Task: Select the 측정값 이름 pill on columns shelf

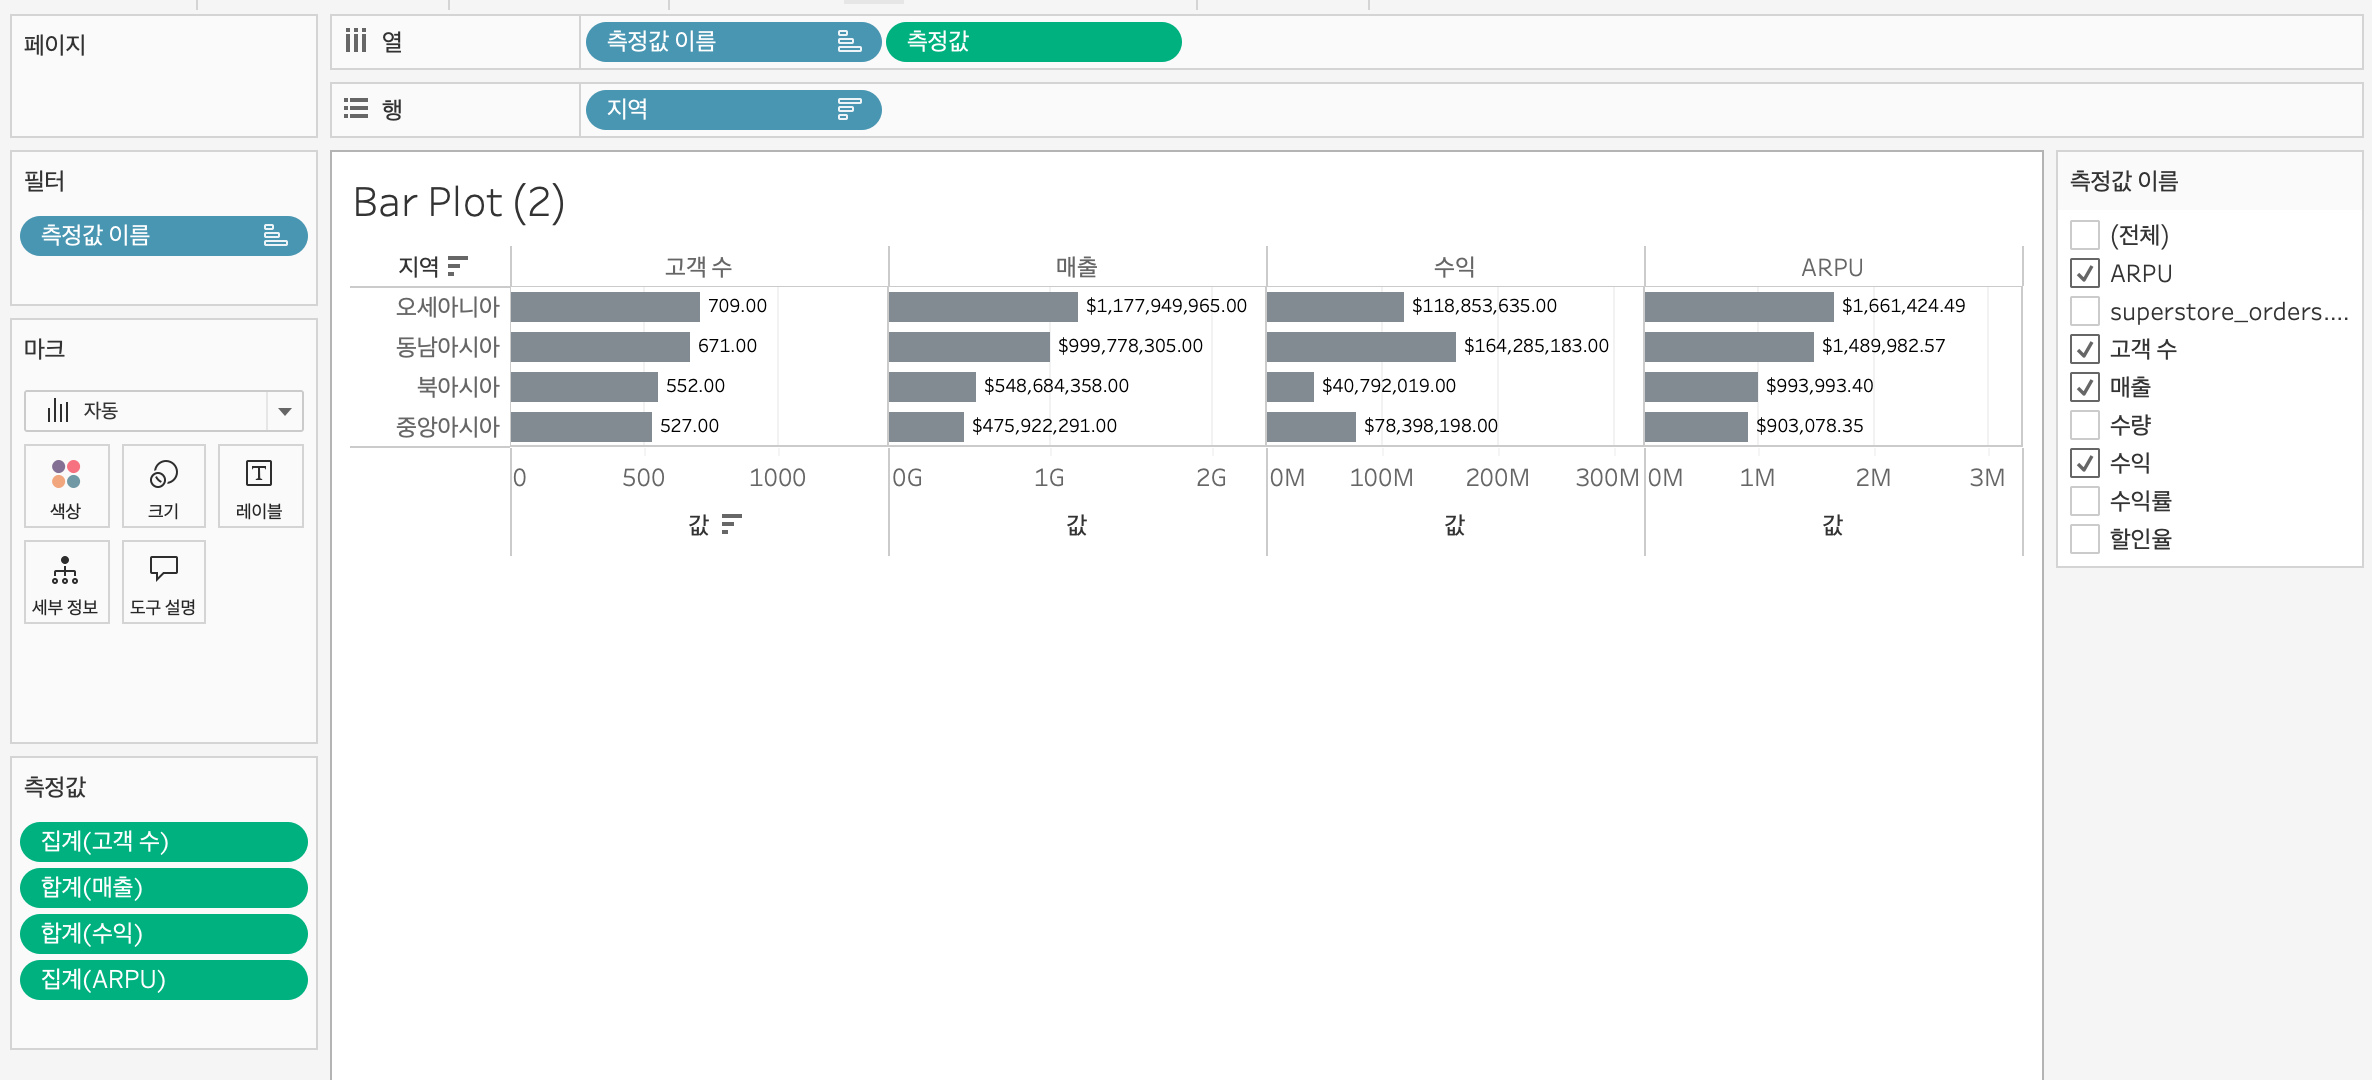Action: click(x=733, y=42)
